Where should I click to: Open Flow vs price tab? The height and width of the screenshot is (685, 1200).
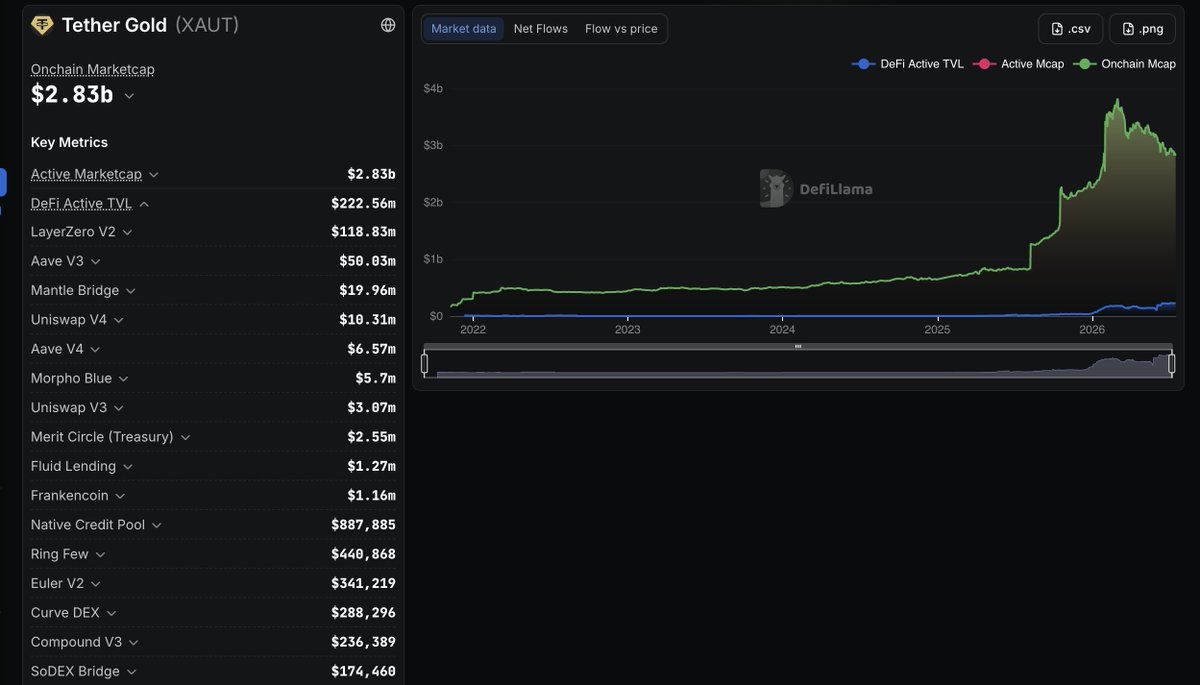(621, 29)
